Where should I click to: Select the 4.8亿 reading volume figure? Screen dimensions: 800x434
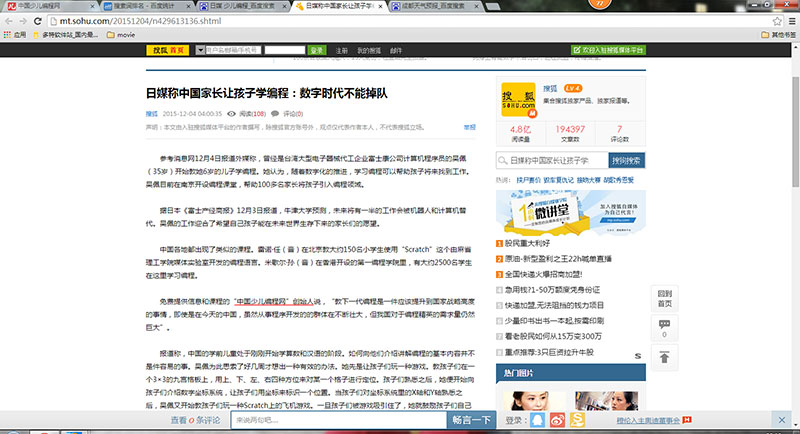click(520, 130)
